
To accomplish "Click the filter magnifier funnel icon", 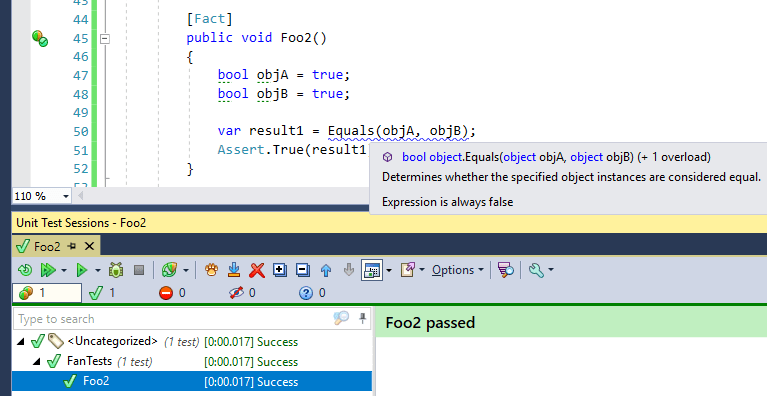I will [x=505, y=270].
